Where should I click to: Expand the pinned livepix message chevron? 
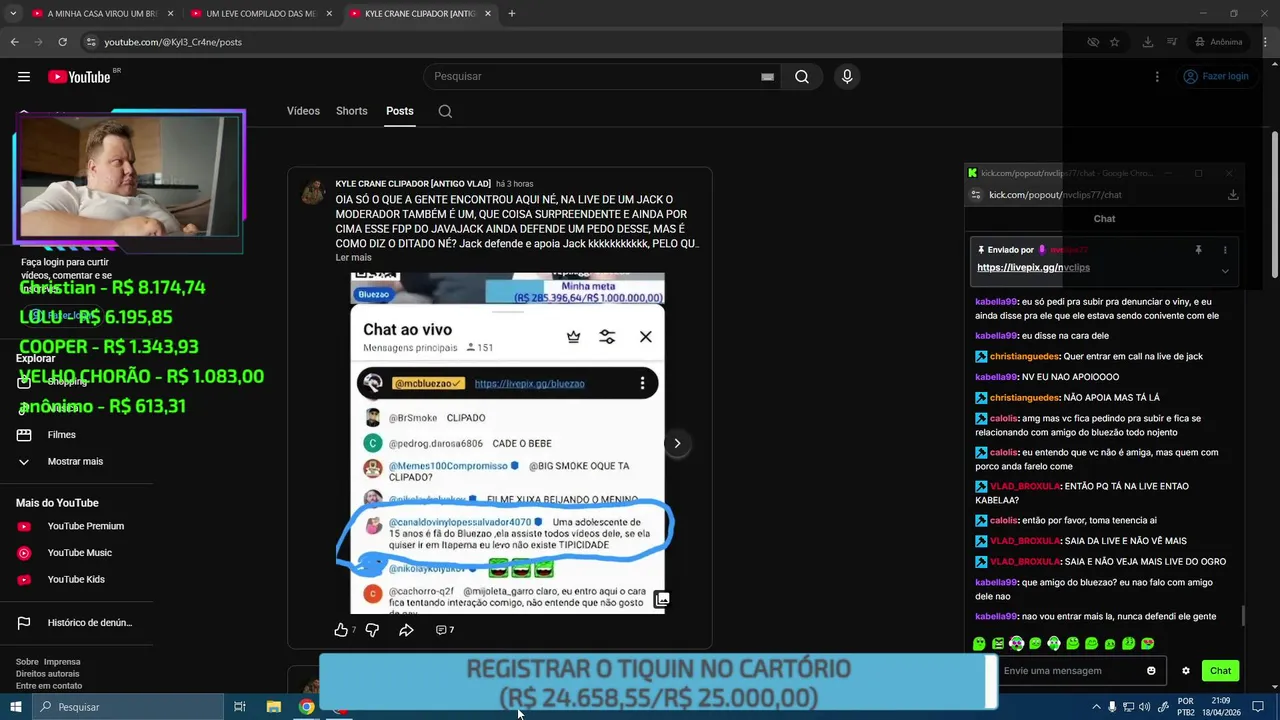point(1225,270)
